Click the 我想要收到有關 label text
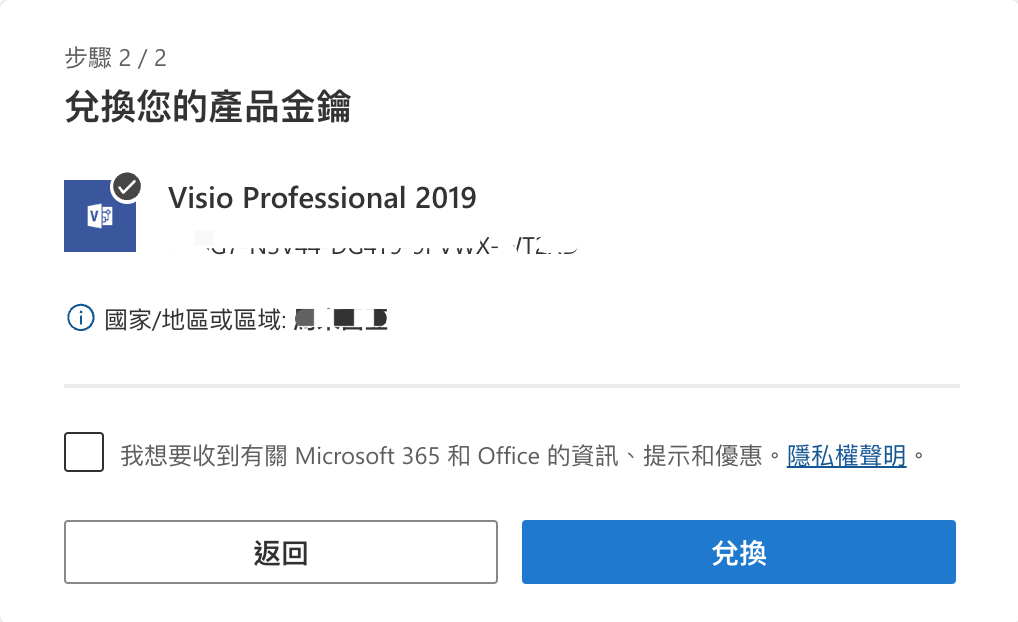 [x=204, y=457]
